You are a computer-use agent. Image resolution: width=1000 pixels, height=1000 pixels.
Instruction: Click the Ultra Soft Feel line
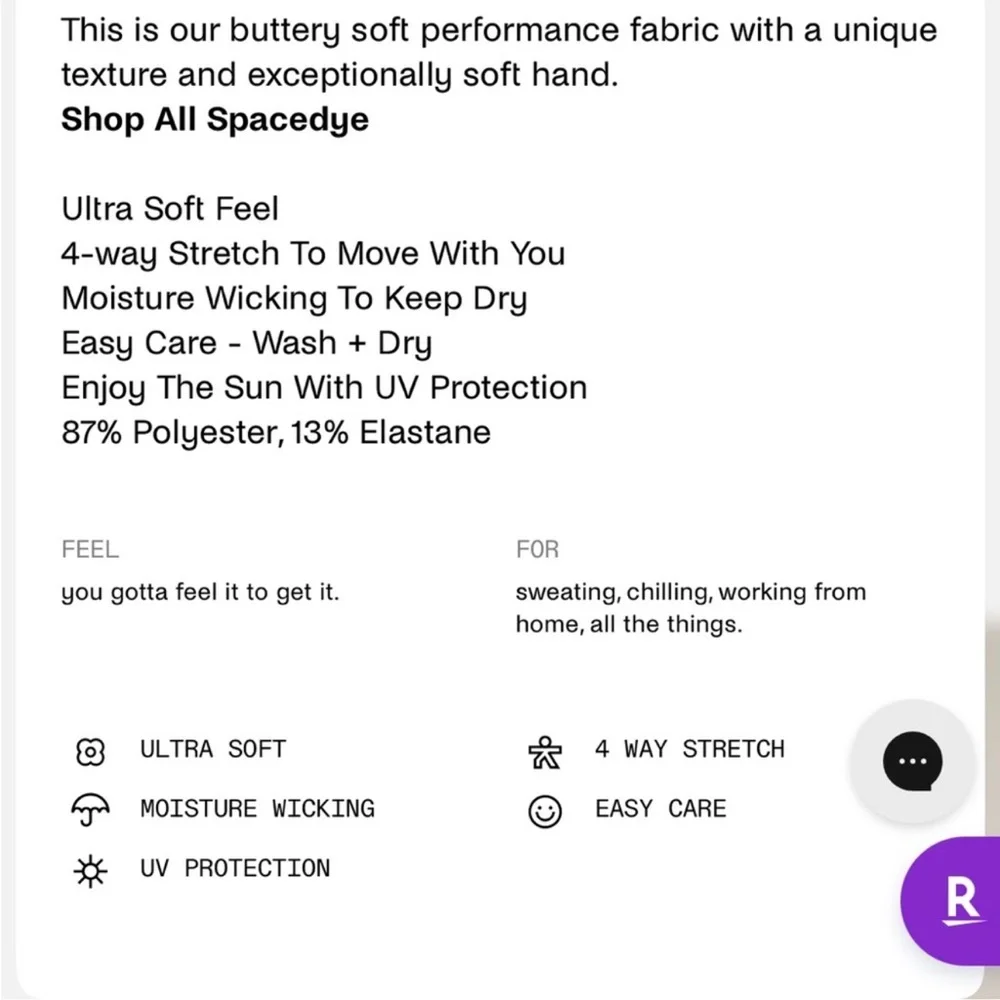pos(170,209)
